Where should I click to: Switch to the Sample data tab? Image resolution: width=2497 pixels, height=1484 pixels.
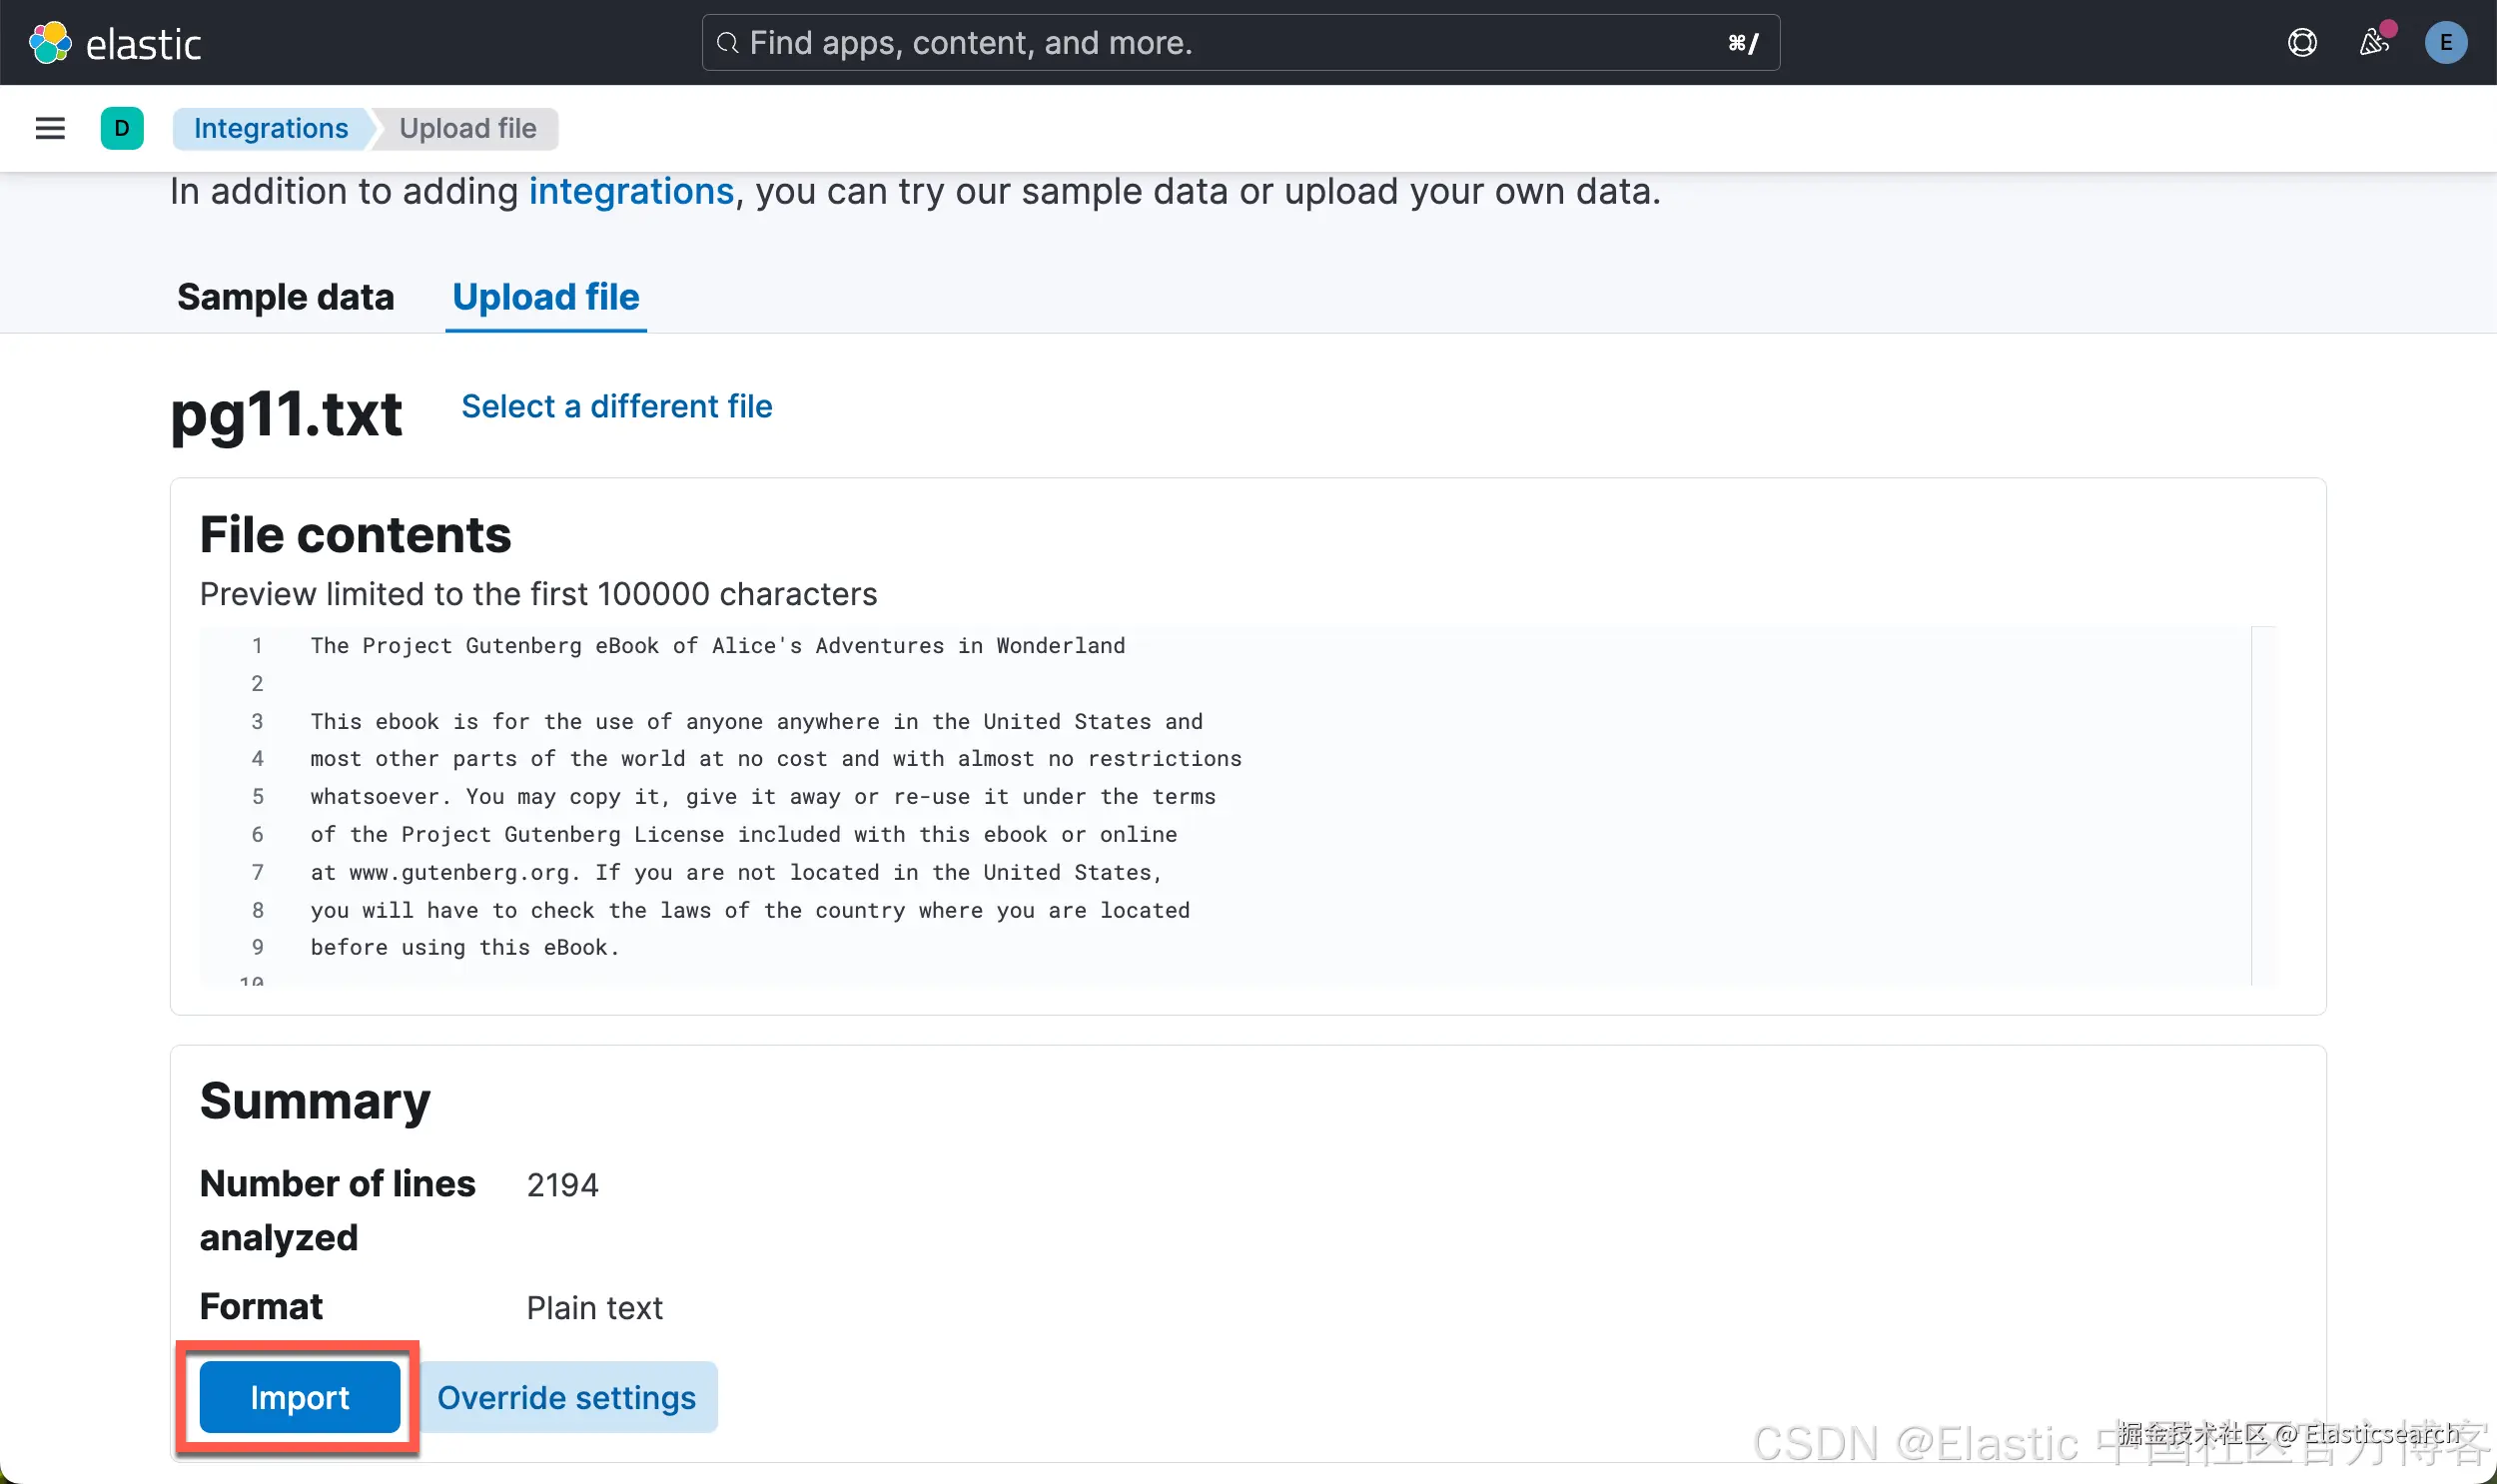point(285,297)
